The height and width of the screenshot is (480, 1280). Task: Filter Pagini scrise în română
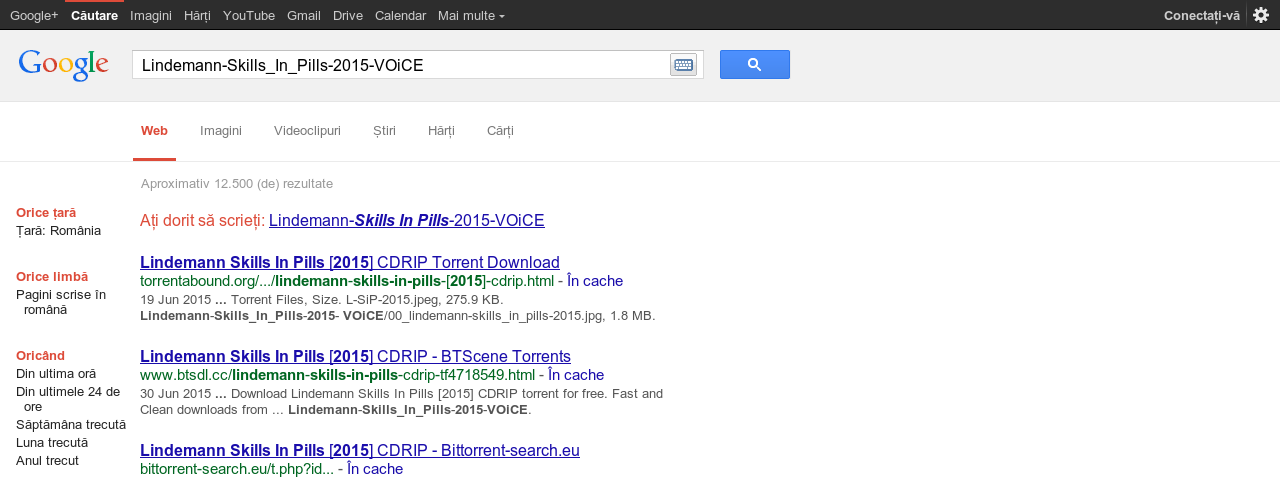[61, 302]
